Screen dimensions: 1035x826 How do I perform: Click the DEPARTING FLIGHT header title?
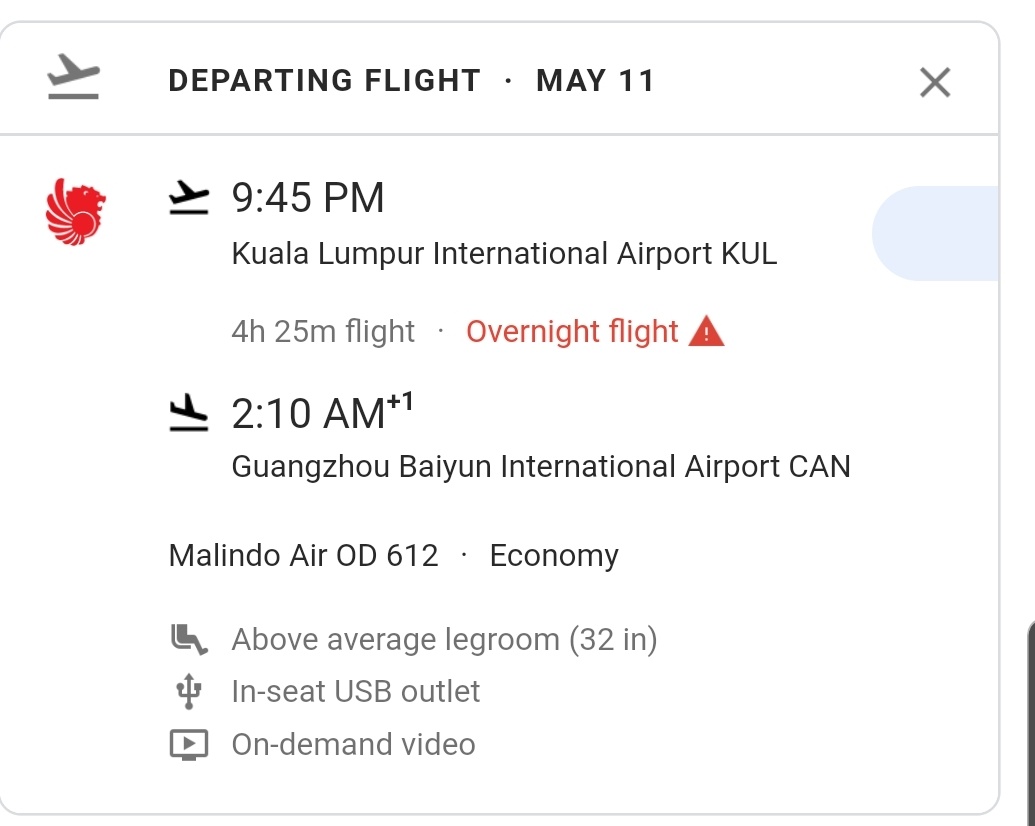tap(324, 81)
